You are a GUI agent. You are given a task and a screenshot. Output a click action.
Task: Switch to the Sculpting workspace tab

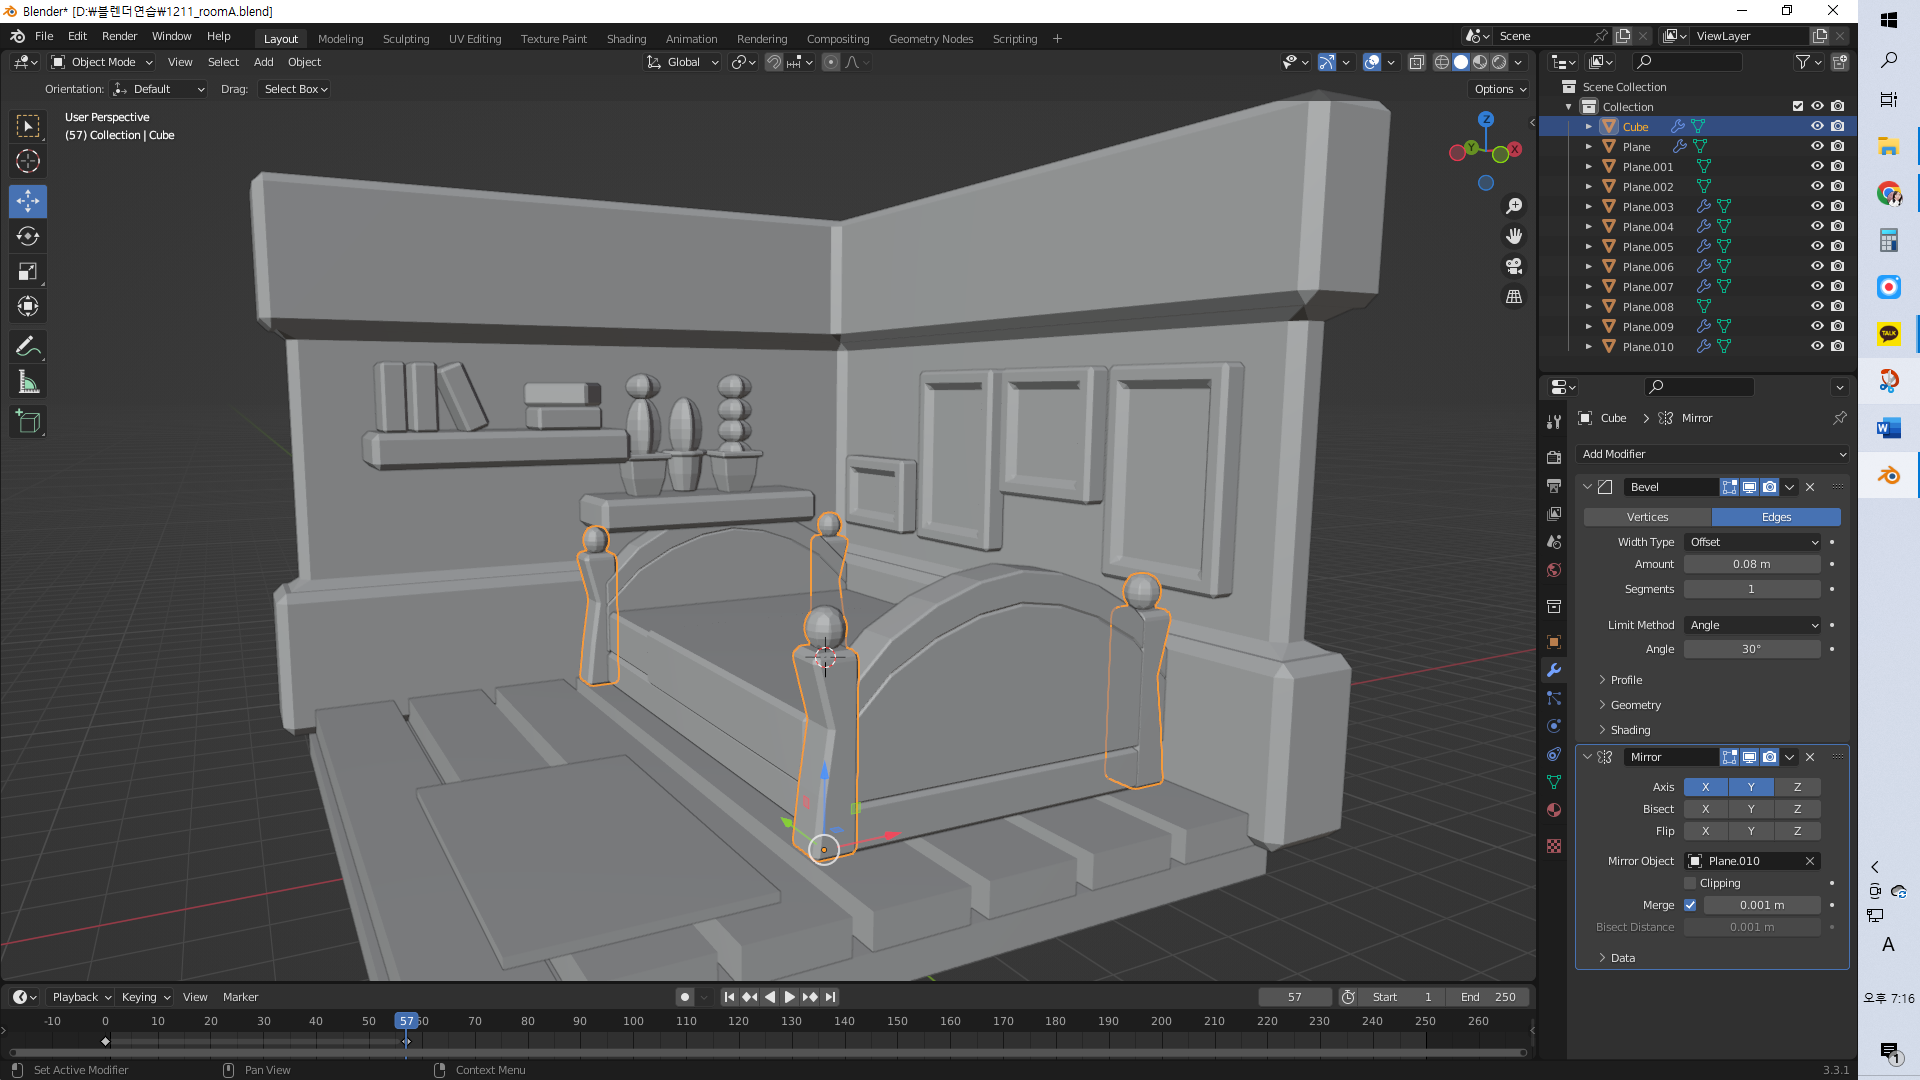[x=406, y=39]
